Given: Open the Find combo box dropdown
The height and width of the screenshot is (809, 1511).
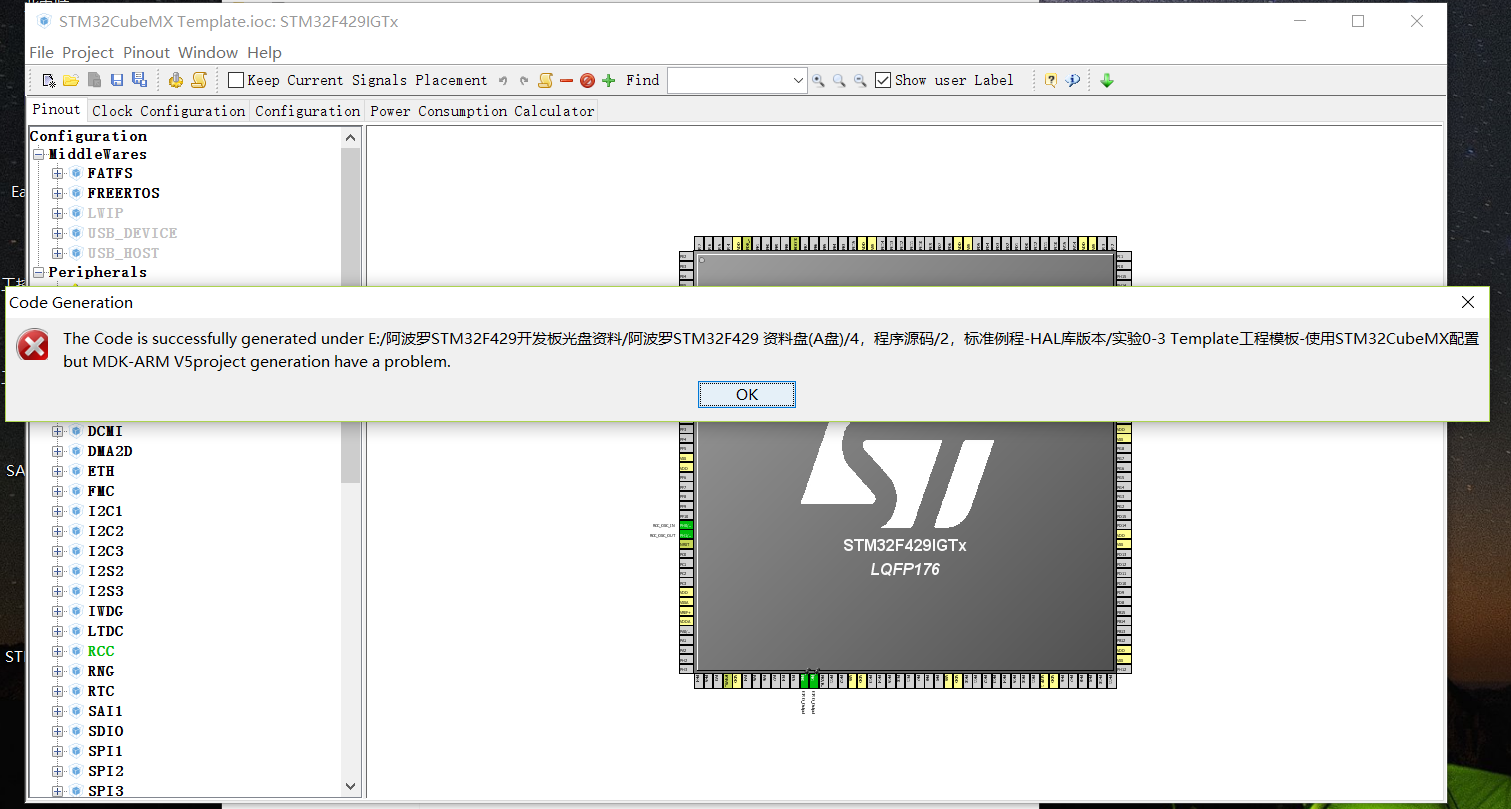Looking at the screenshot, I should (x=798, y=80).
